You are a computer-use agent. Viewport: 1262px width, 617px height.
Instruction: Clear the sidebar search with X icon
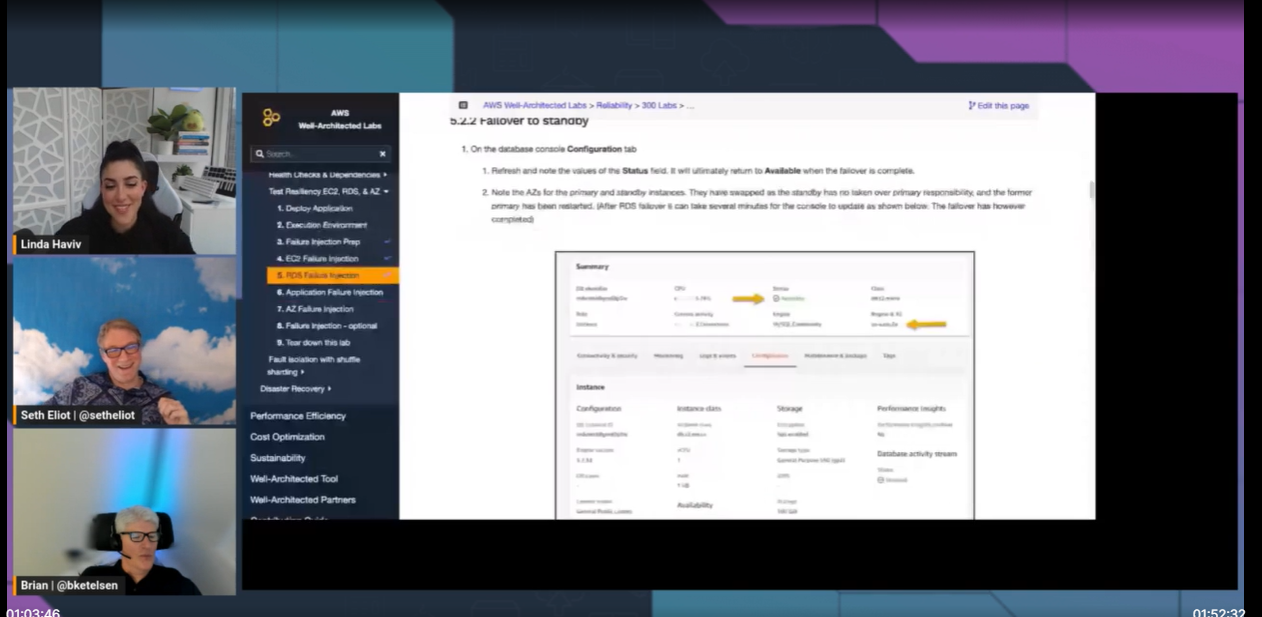click(382, 154)
